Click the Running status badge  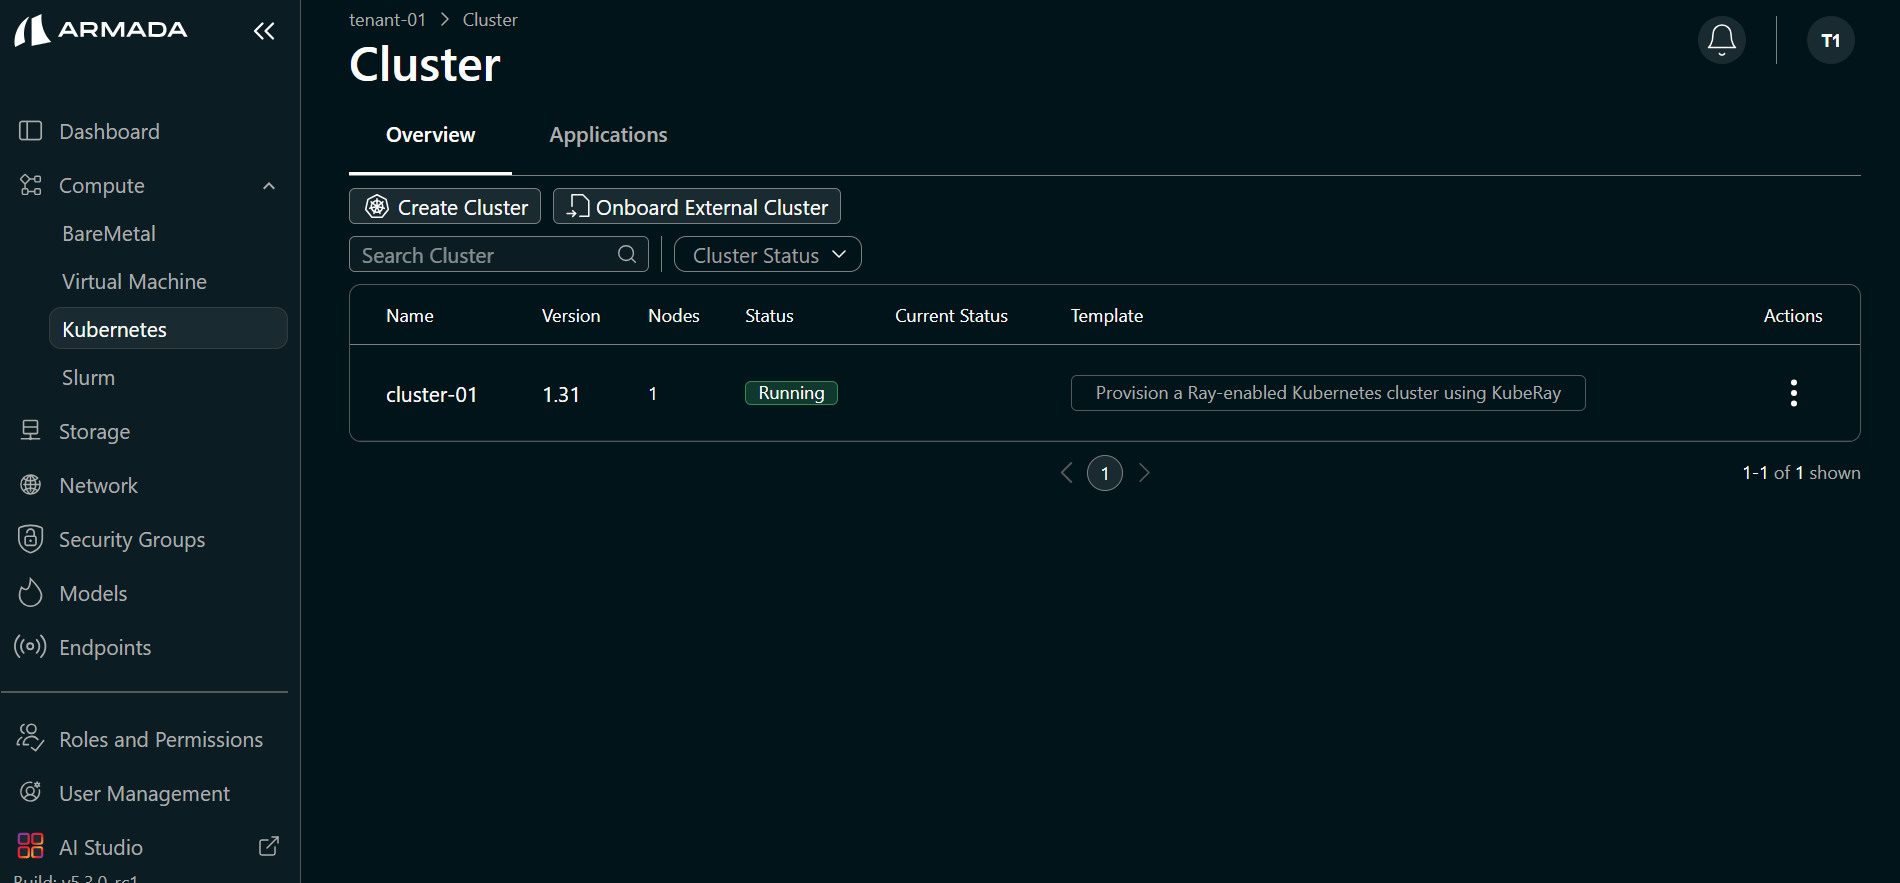[791, 393]
